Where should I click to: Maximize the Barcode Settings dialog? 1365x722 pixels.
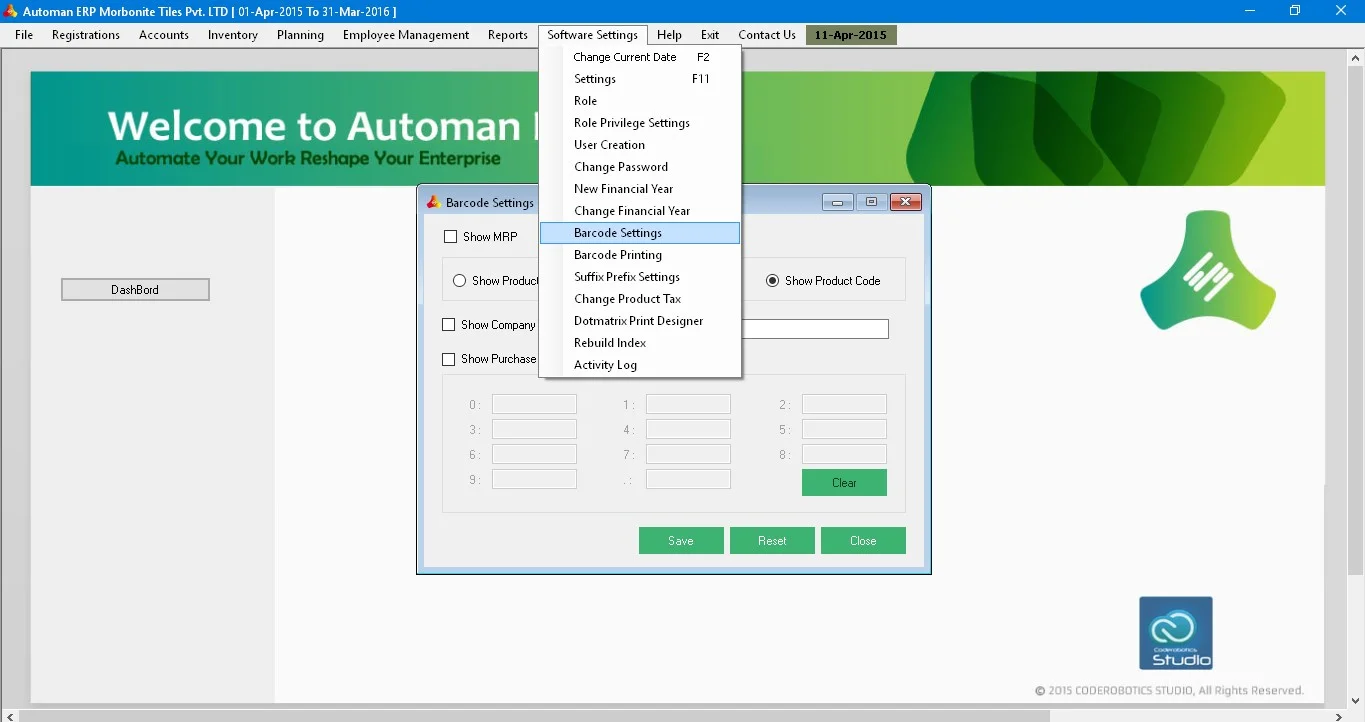[871, 202]
